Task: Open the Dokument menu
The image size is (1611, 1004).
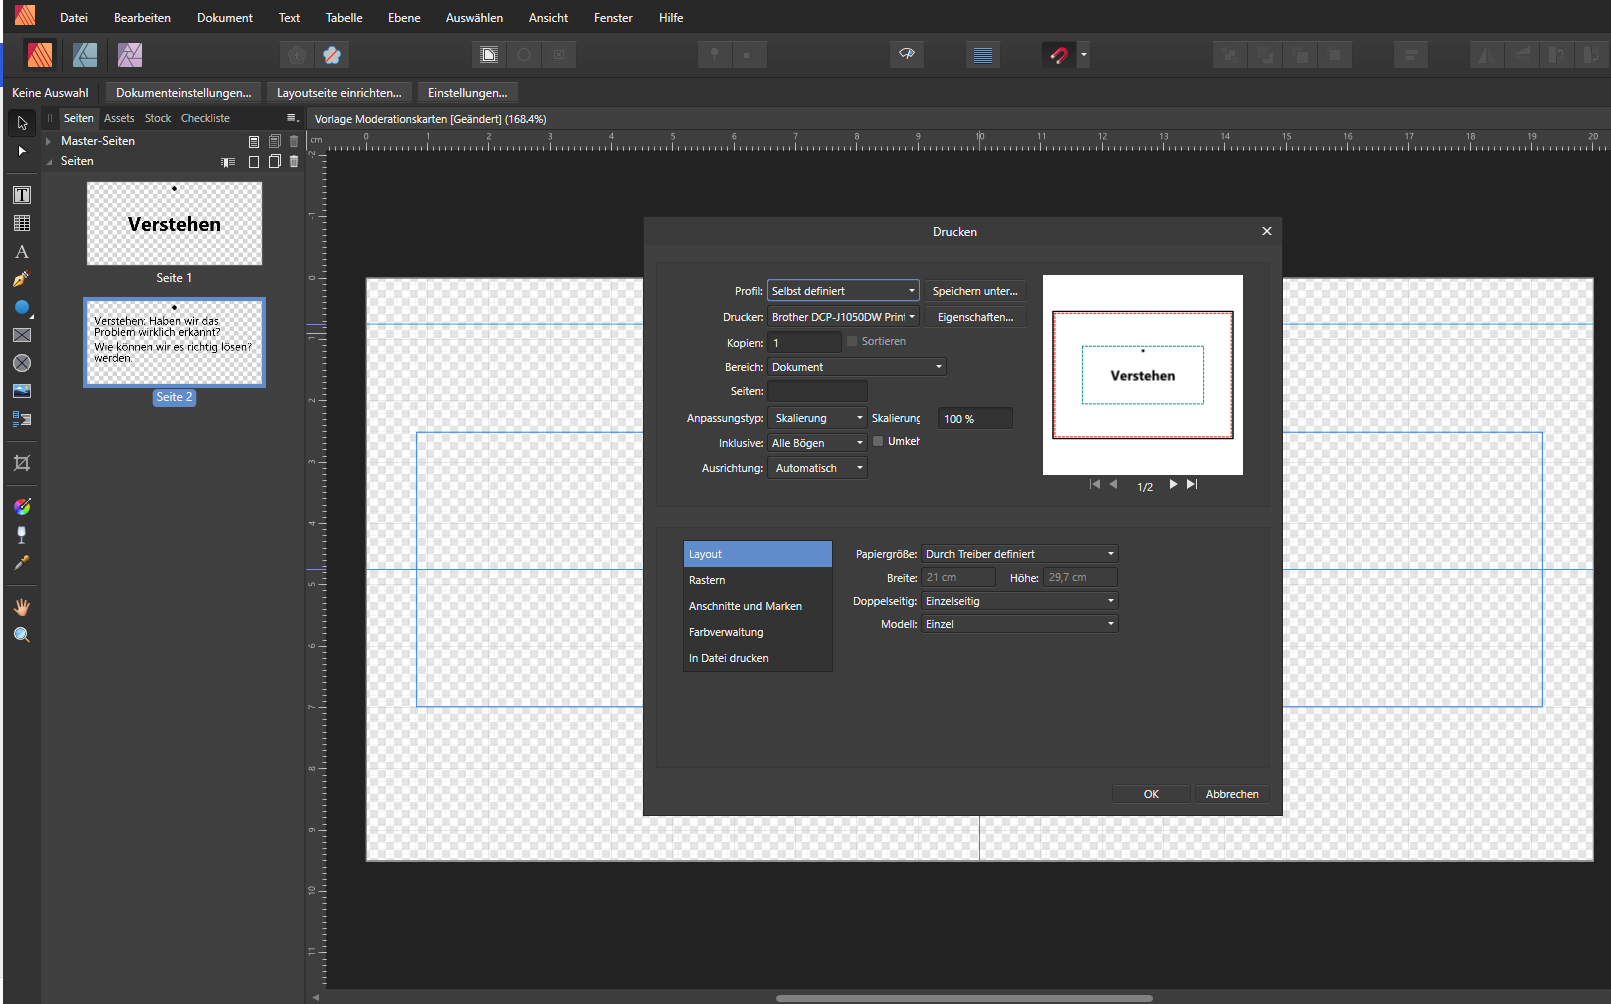Action: coord(224,18)
